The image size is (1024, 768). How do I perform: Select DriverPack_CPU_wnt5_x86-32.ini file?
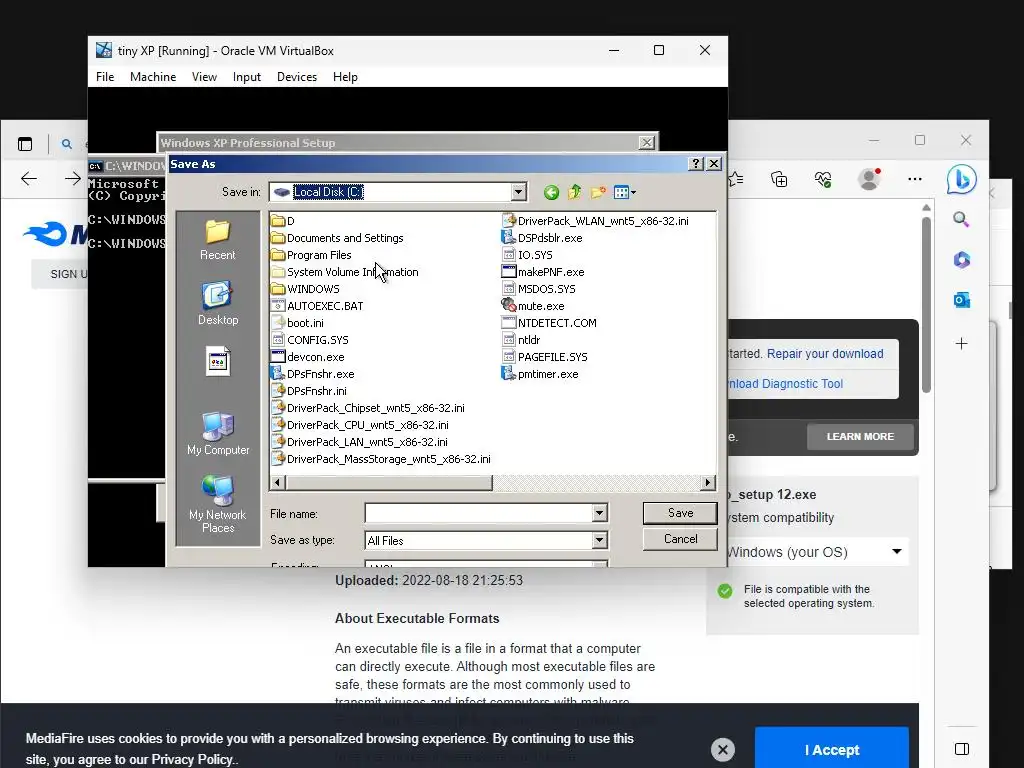(x=360, y=424)
